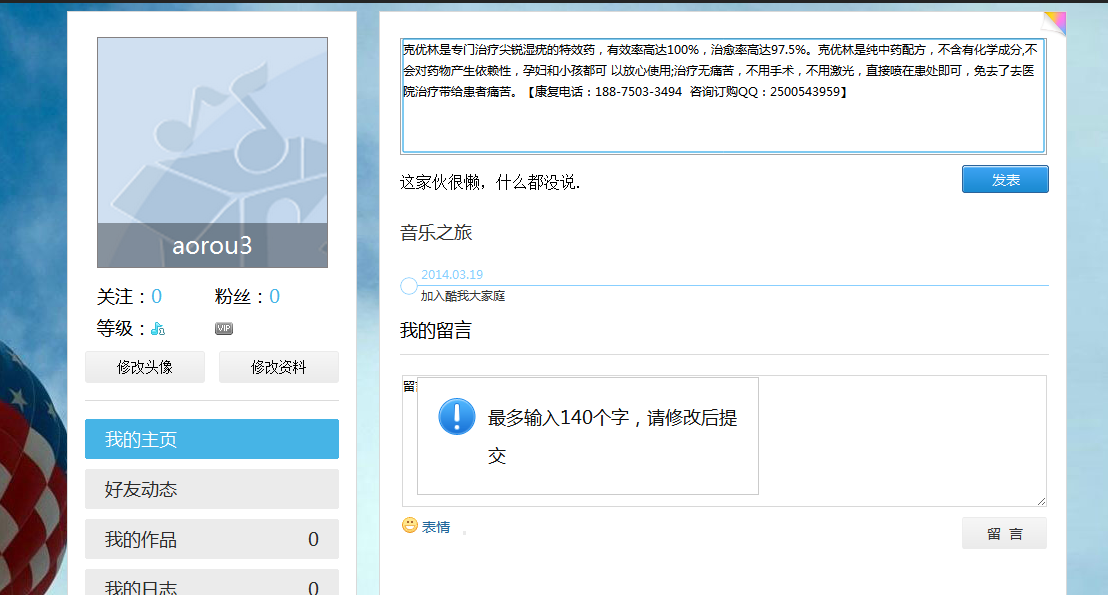This screenshot has height=595, width=1108.
Task: Select the highlighted 我的主页 tab
Action: (x=211, y=438)
